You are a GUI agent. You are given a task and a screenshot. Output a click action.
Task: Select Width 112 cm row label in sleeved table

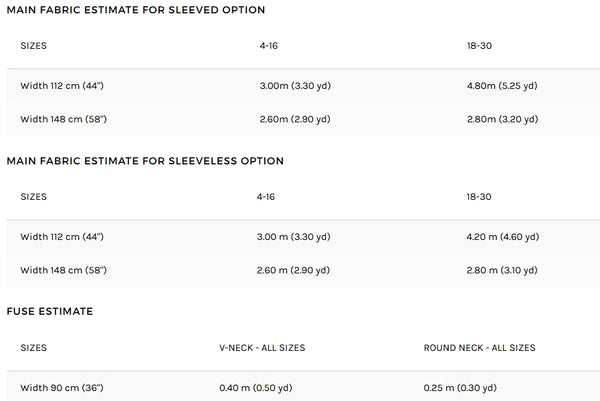(x=62, y=86)
